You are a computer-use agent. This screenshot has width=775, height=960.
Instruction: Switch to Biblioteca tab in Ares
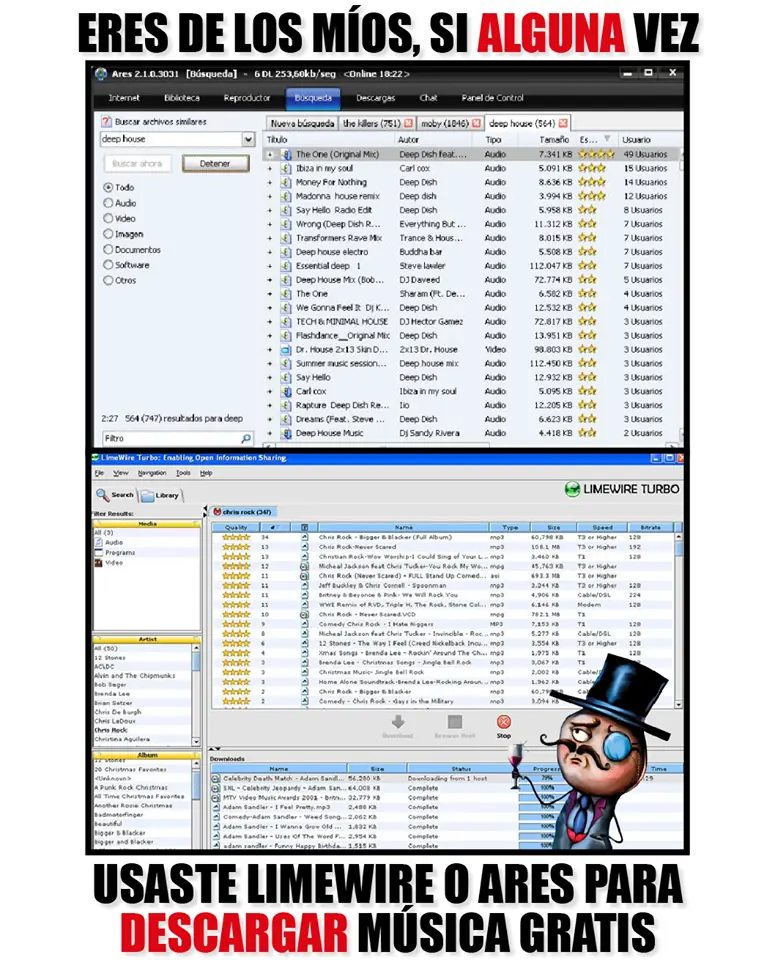[x=182, y=98]
